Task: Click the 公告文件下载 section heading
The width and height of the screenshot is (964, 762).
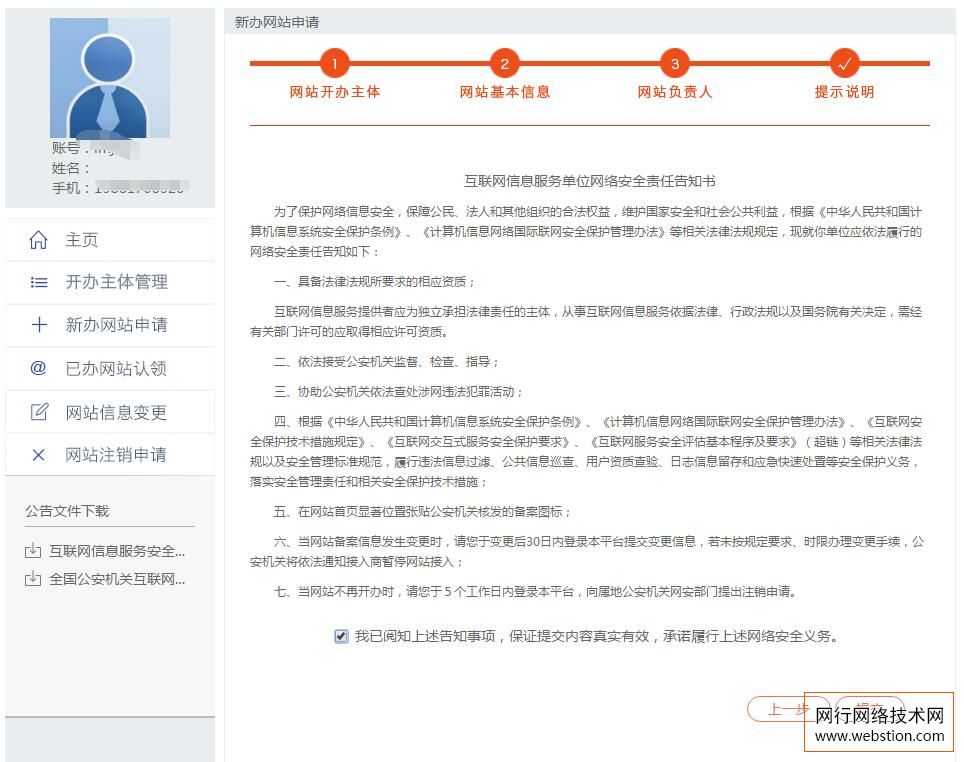Action: click(x=67, y=511)
